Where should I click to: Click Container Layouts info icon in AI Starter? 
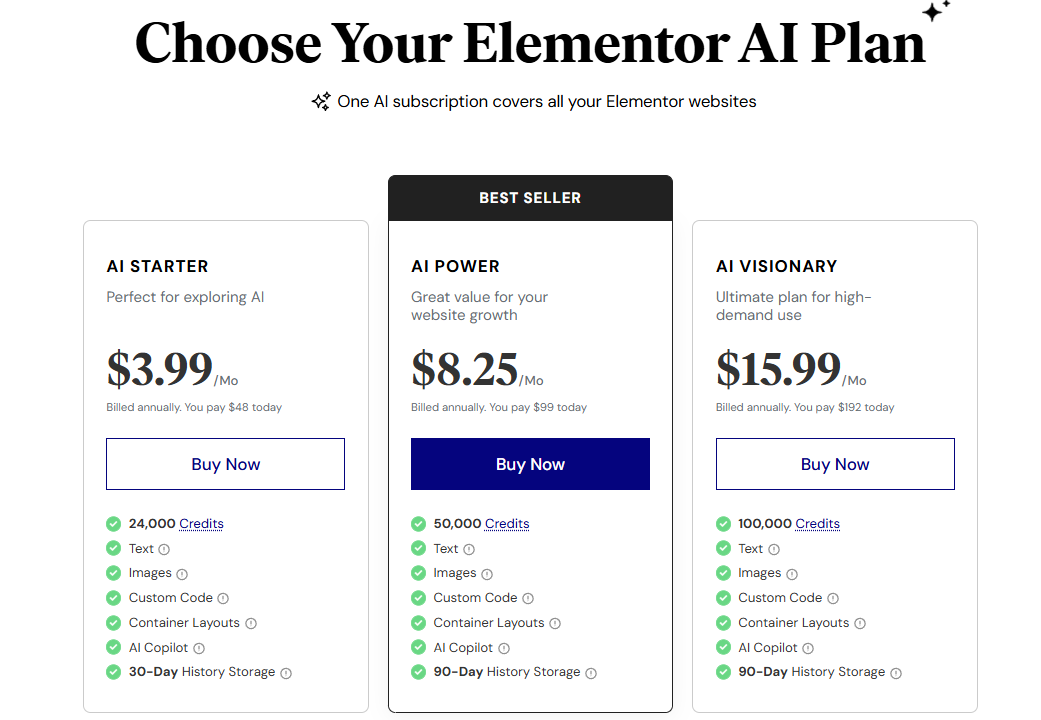pyautogui.click(x=251, y=623)
